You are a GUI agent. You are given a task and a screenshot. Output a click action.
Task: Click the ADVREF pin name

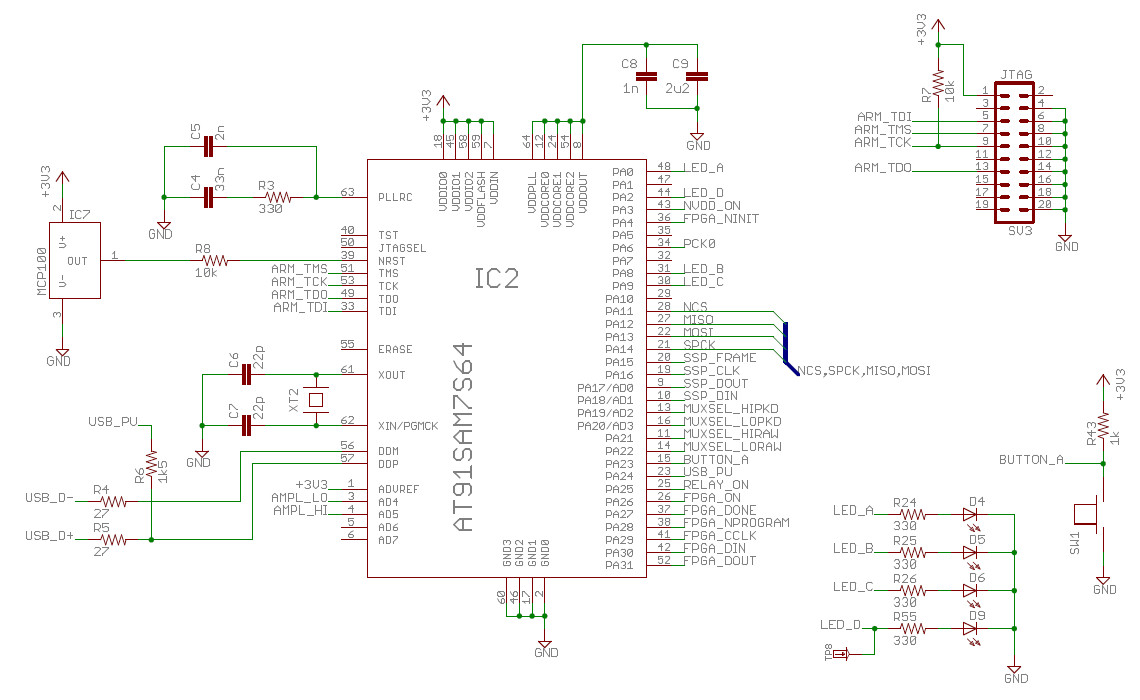click(x=398, y=489)
